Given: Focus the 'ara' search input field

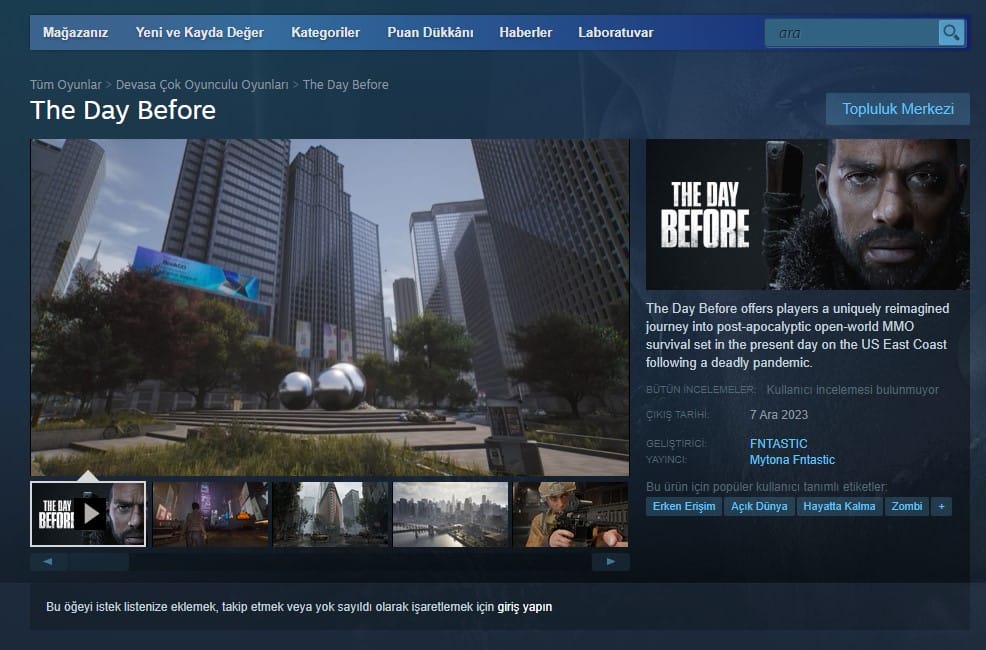Looking at the screenshot, I should coord(853,33).
